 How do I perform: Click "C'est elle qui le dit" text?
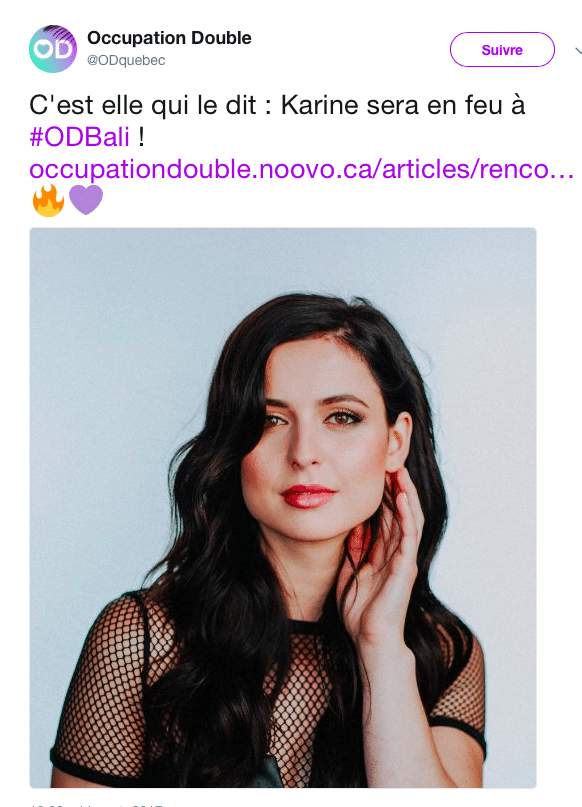point(143,106)
